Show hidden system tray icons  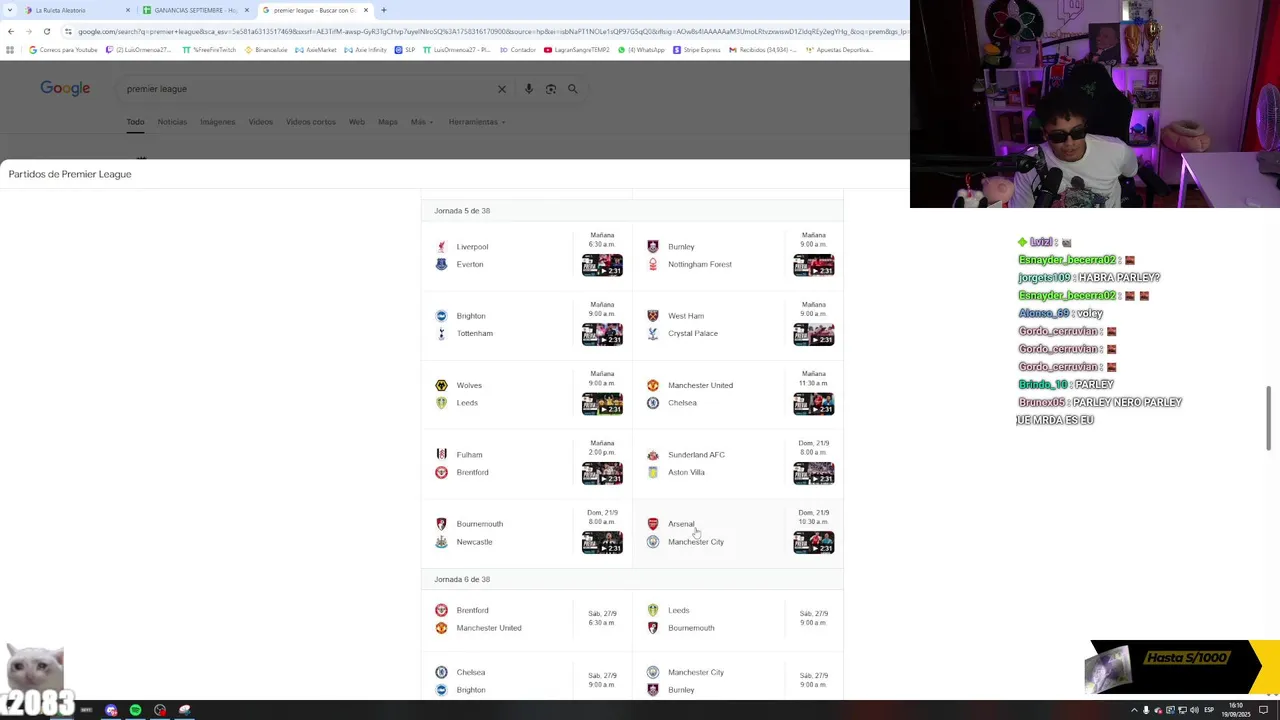click(1134, 710)
